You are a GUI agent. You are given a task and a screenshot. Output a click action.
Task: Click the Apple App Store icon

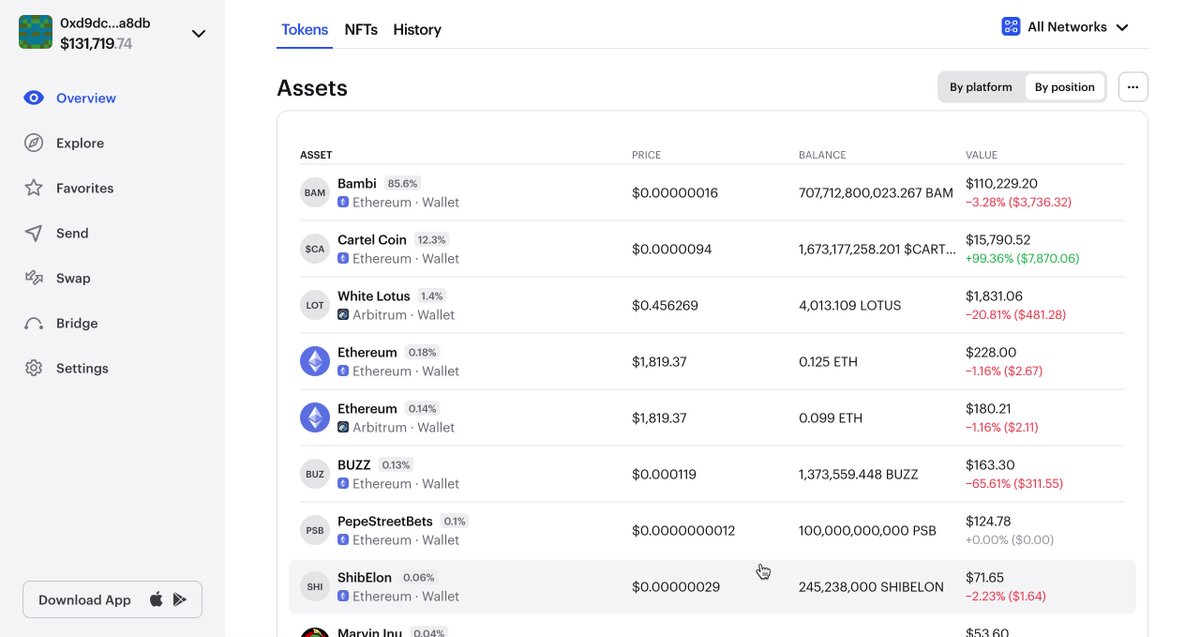pos(156,600)
